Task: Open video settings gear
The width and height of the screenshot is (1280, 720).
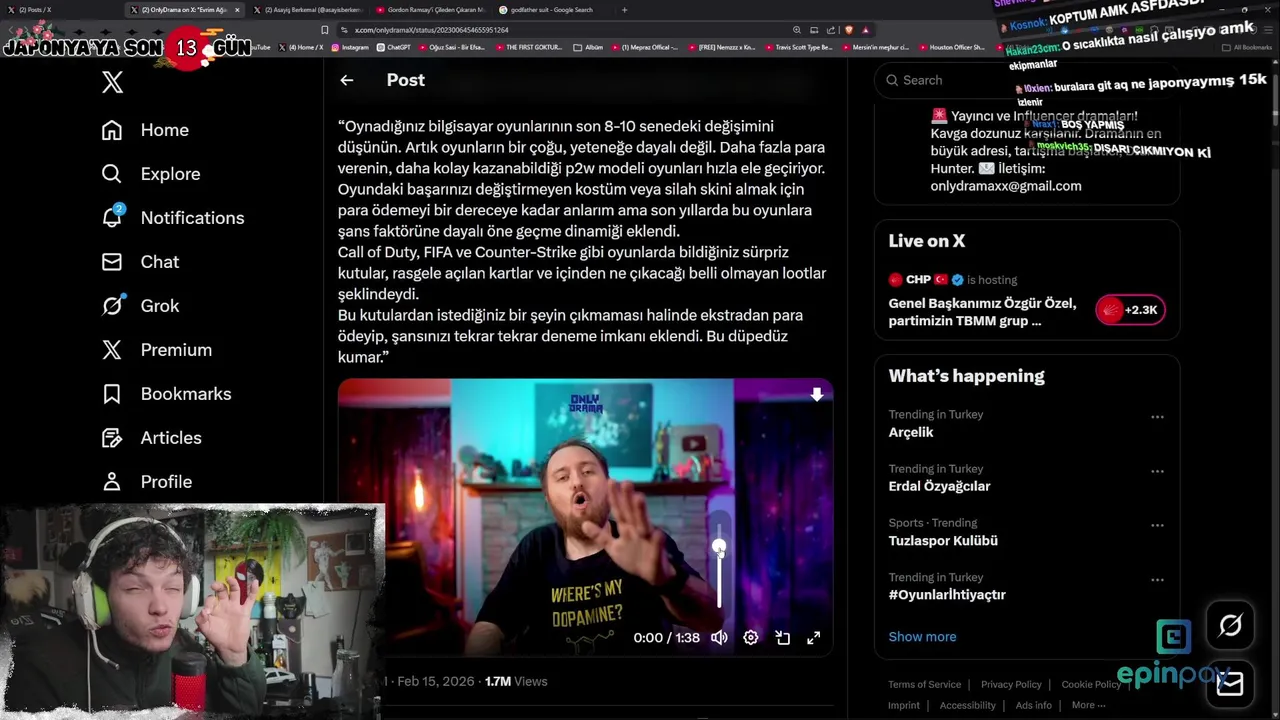Action: point(750,637)
